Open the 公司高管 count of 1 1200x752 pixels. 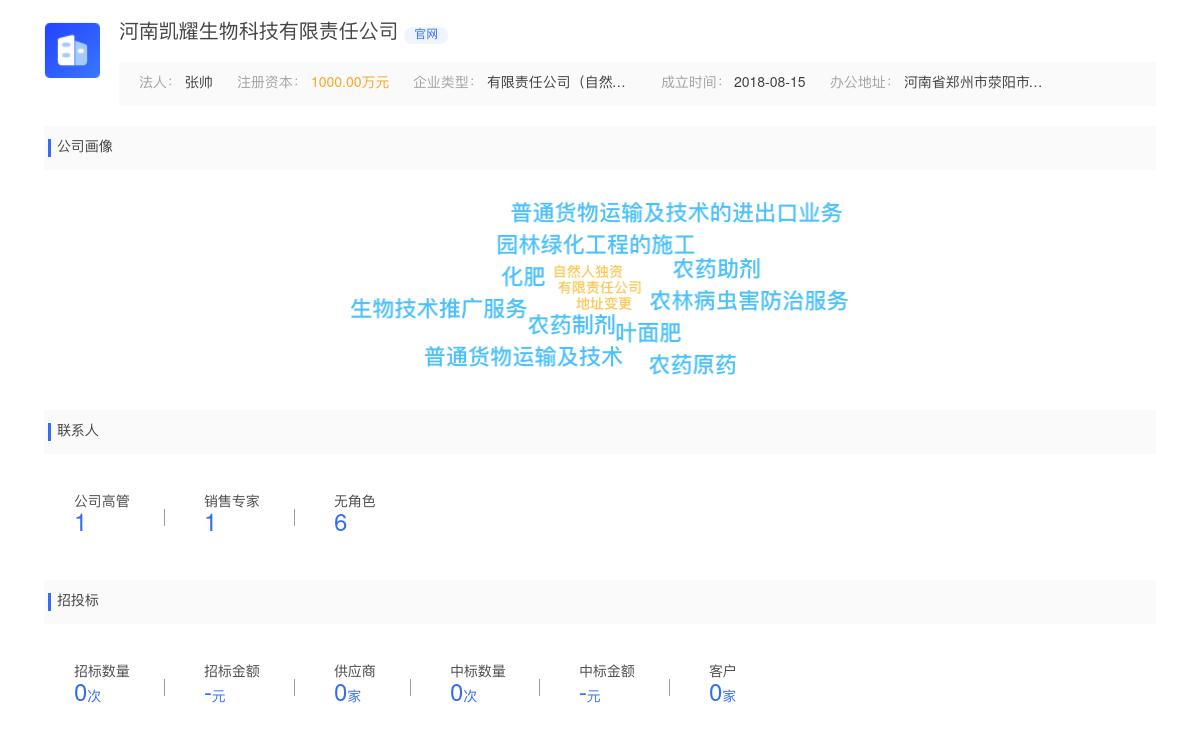(x=80, y=523)
